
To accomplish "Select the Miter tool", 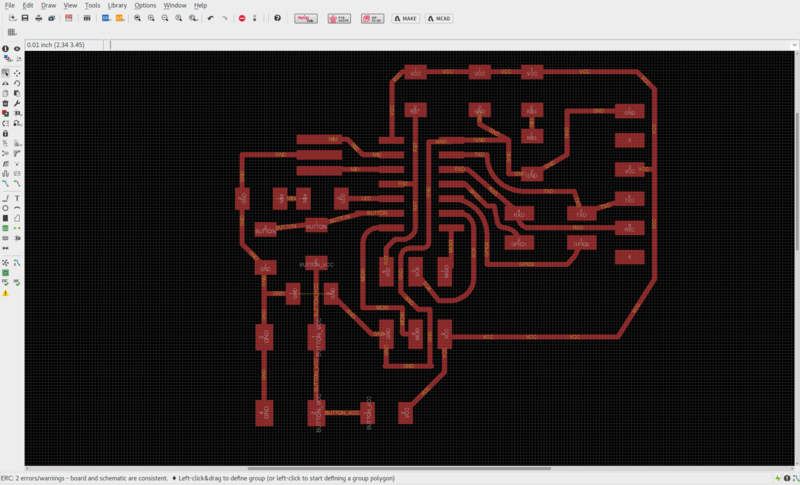I will click(x=17, y=154).
